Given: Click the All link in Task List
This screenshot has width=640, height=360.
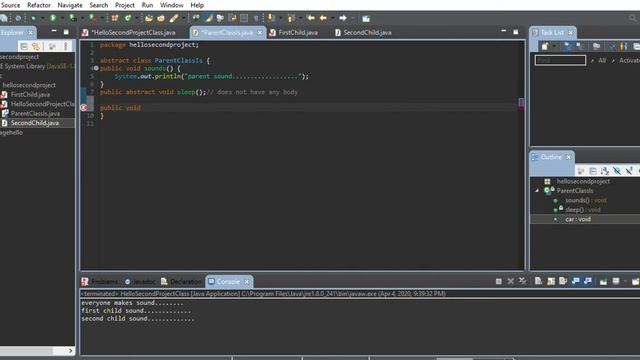Looking at the screenshot, I should click(x=602, y=60).
